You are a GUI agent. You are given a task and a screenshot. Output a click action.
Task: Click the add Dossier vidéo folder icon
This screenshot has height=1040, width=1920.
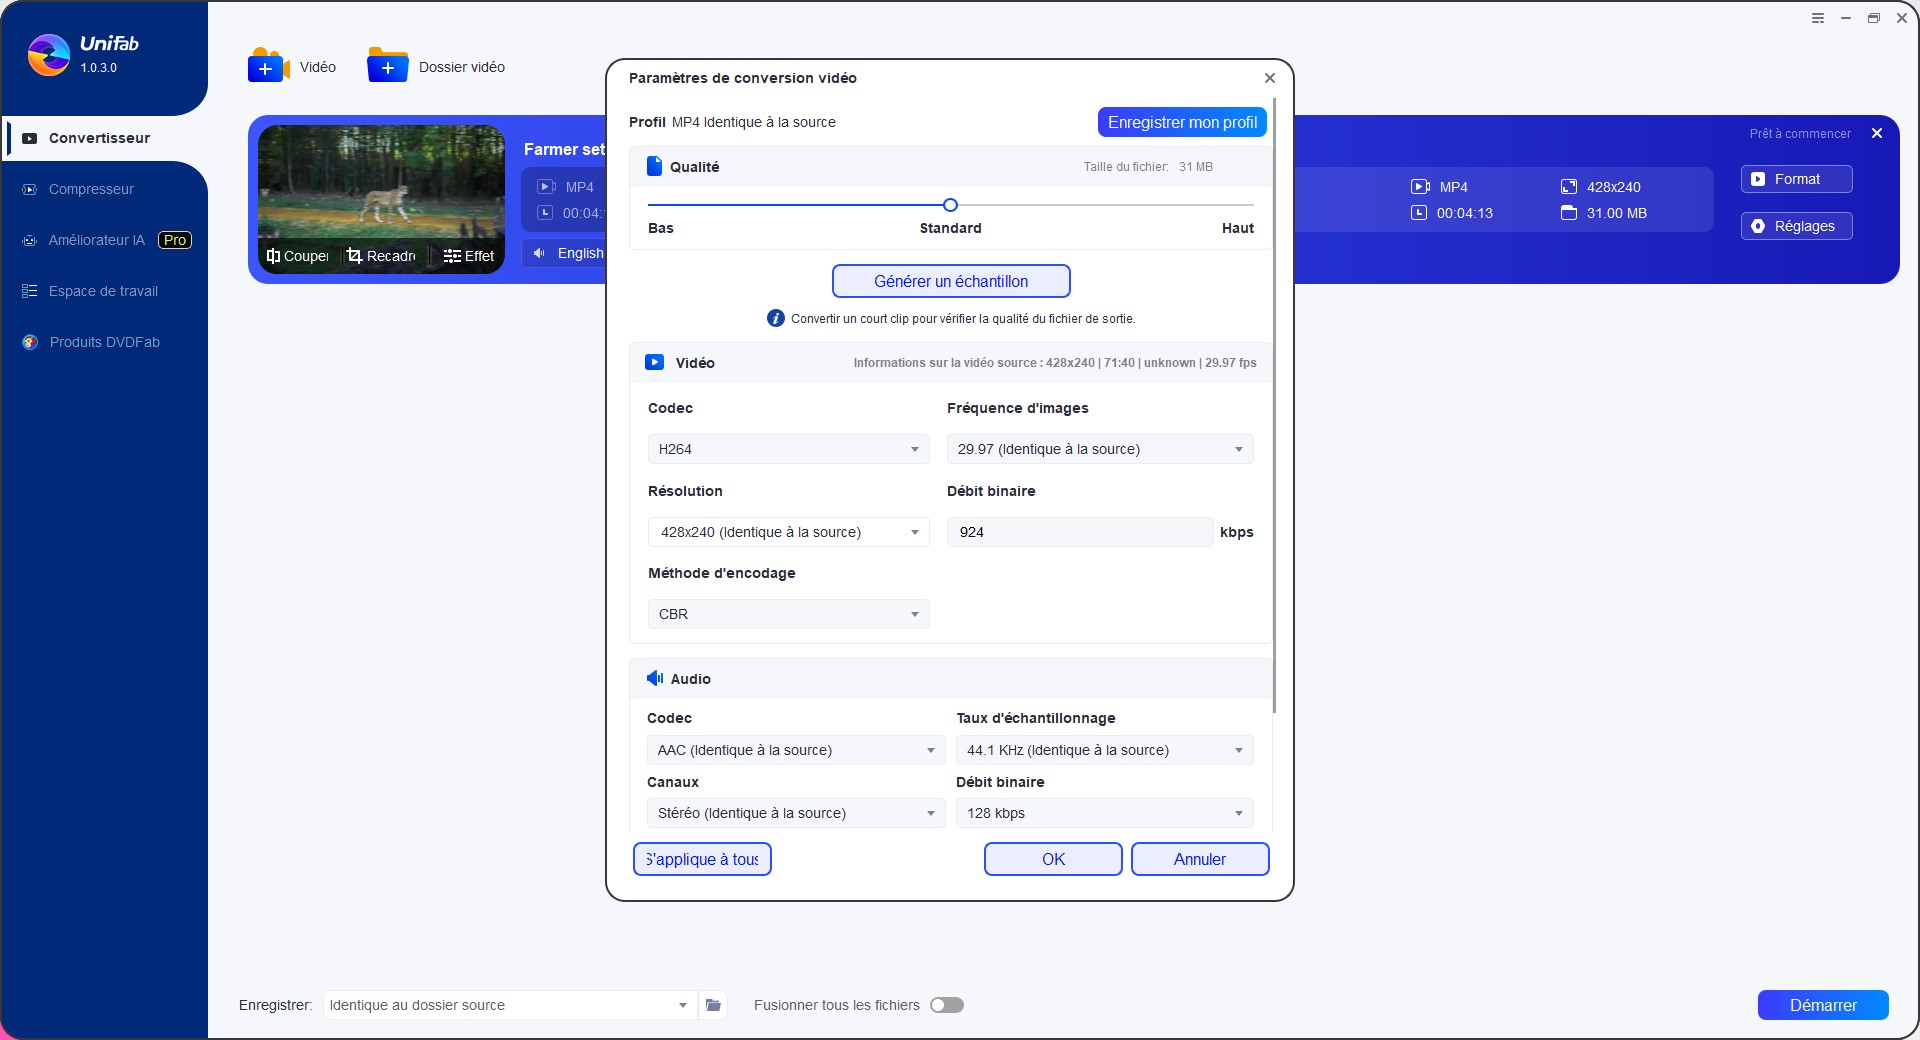(x=387, y=66)
